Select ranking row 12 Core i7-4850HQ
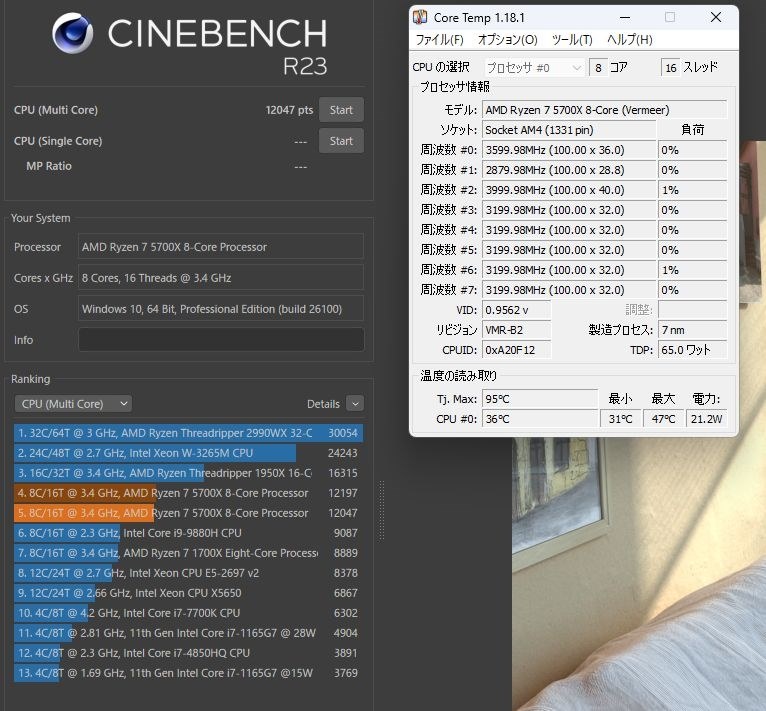 [x=188, y=653]
